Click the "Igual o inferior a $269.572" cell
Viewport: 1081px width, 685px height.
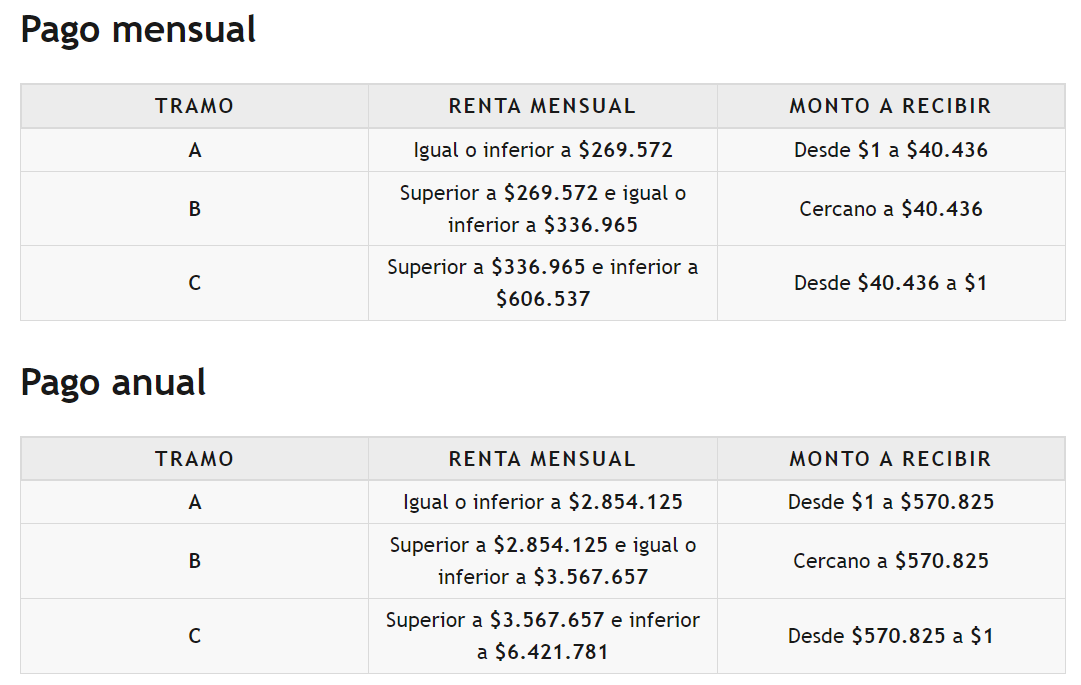542,150
